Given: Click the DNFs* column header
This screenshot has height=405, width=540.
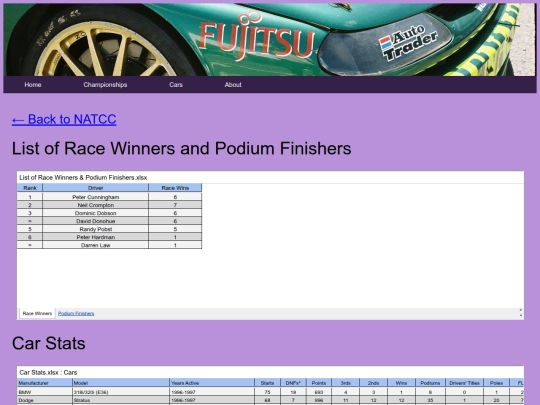Looking at the screenshot, I should [x=293, y=383].
